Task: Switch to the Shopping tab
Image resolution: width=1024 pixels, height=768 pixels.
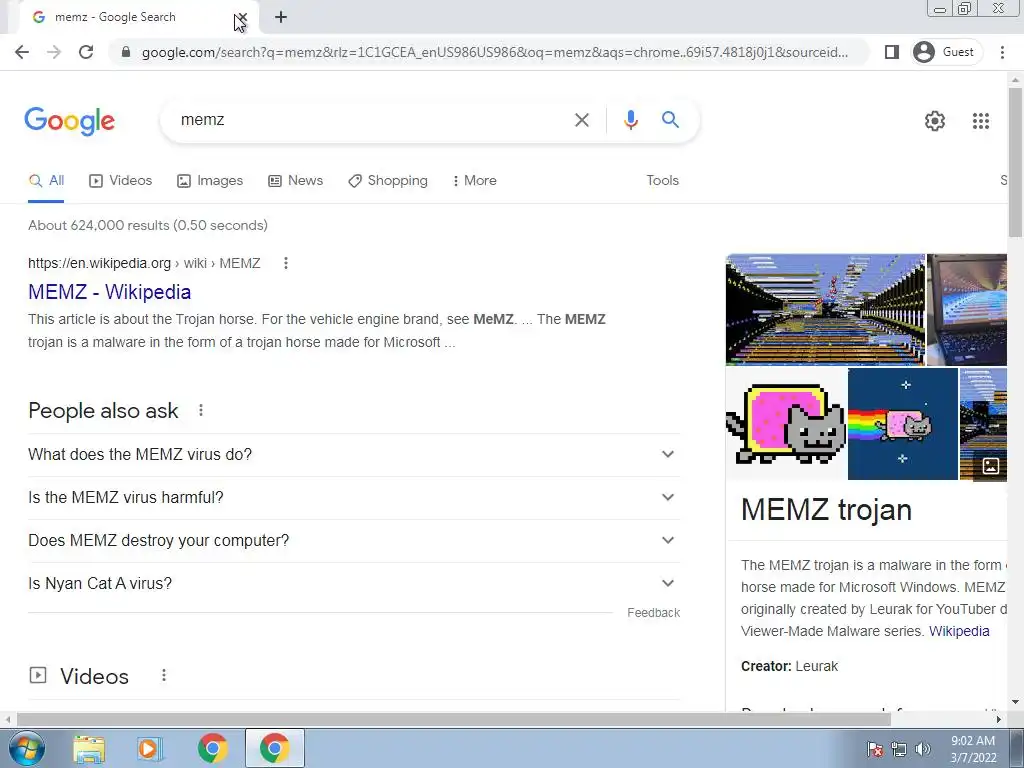Action: 388,181
